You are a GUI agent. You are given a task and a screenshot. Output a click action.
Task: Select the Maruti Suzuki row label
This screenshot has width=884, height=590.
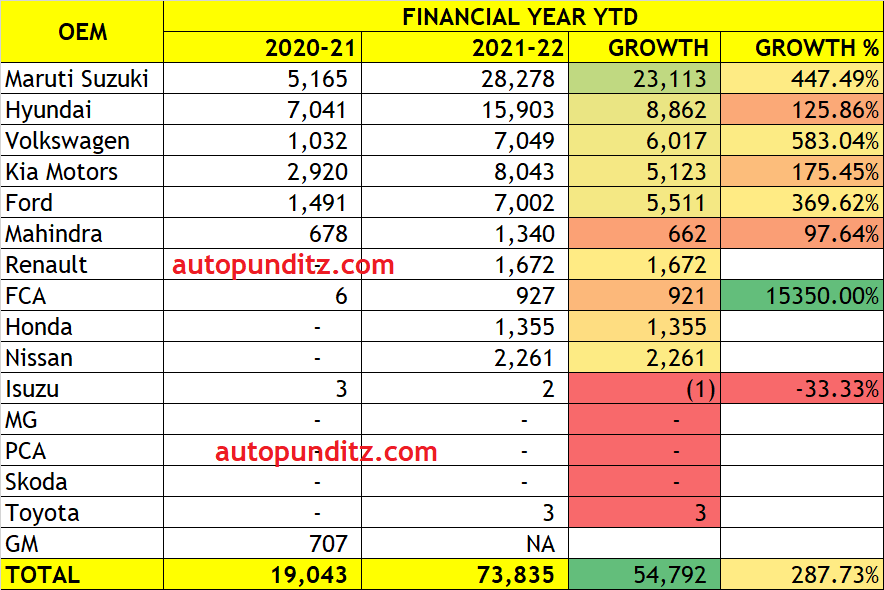82,78
